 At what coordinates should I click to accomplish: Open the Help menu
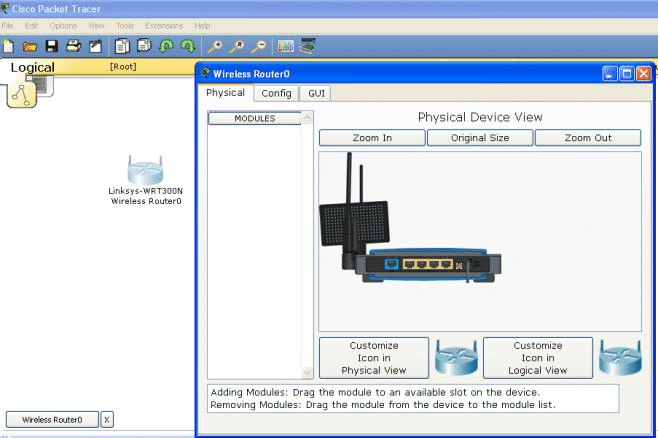(202, 26)
